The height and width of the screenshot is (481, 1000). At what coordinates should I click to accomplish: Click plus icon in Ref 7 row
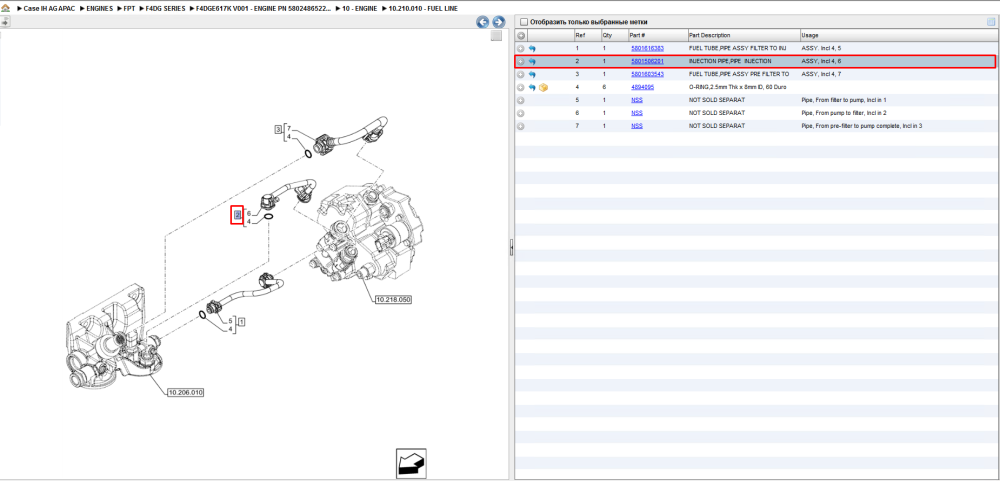click(521, 126)
